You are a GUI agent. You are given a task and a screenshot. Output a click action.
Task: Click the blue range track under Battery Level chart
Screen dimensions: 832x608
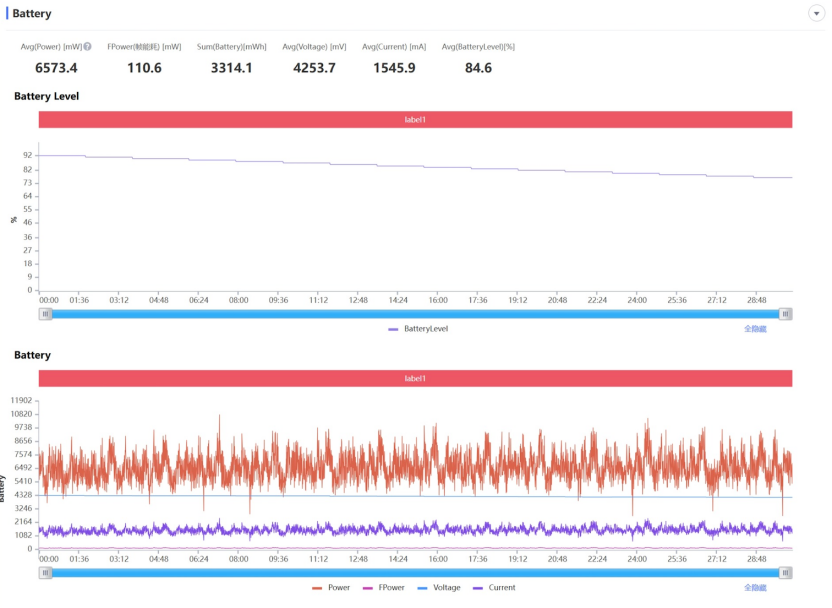(415, 313)
